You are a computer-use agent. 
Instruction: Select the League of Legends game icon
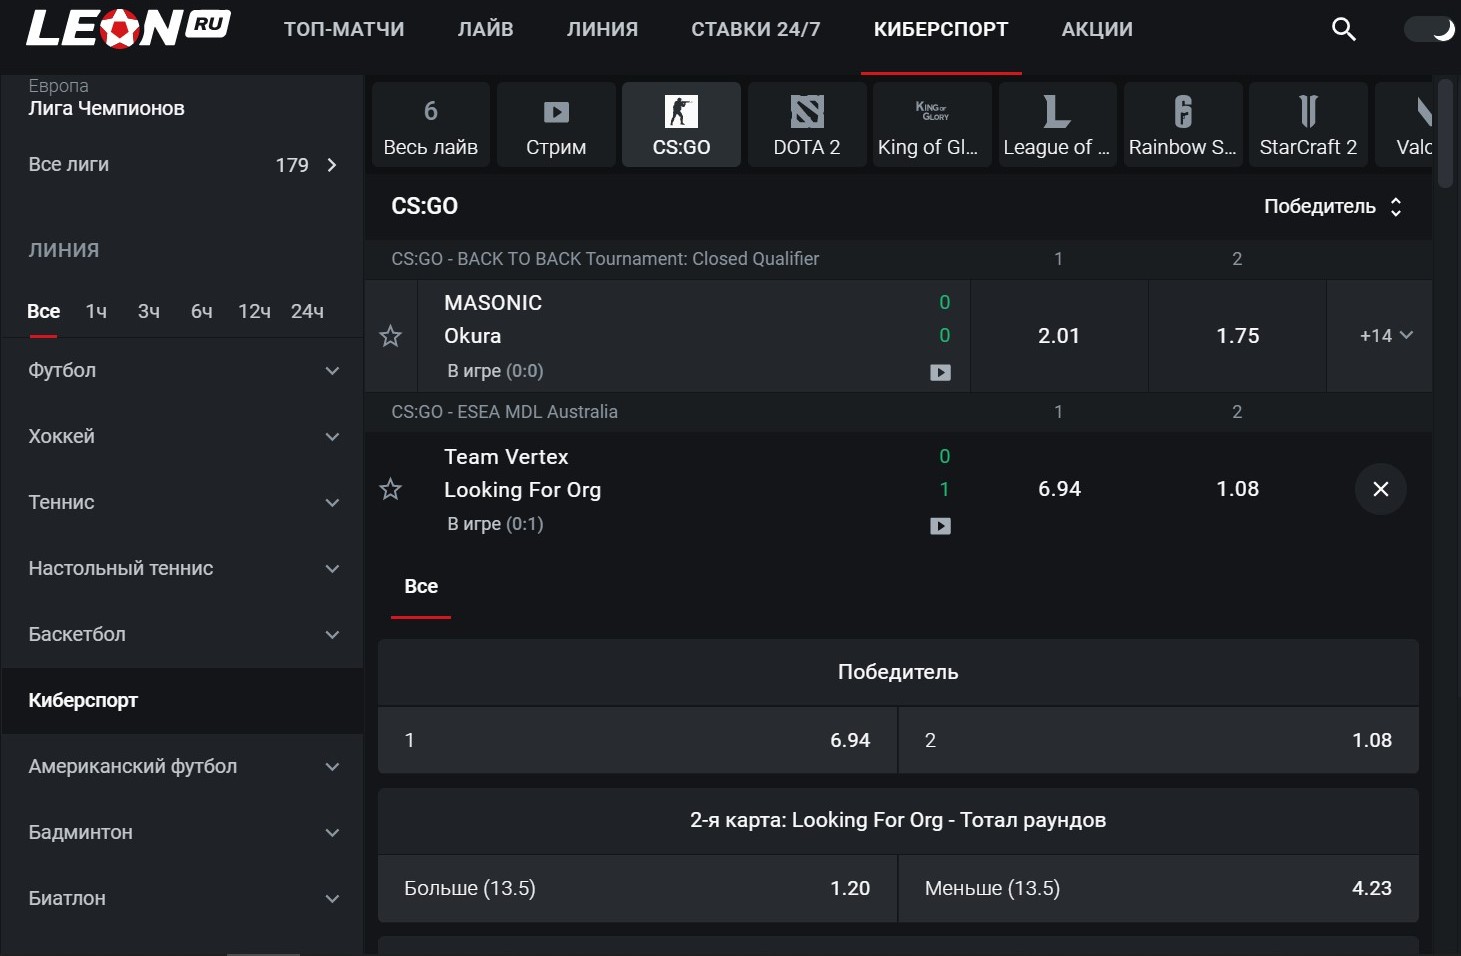click(1058, 124)
